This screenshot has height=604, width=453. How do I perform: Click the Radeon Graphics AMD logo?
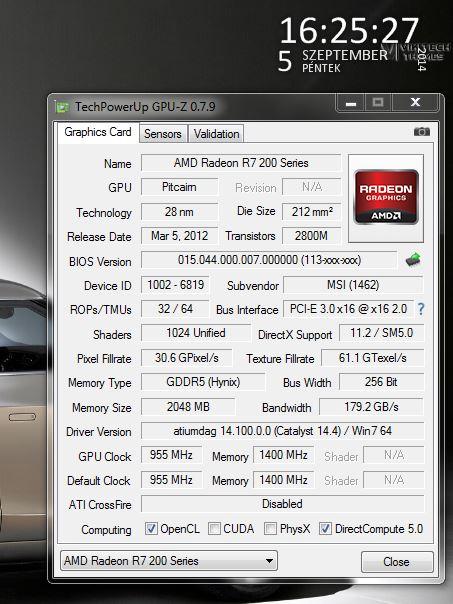click(386, 198)
